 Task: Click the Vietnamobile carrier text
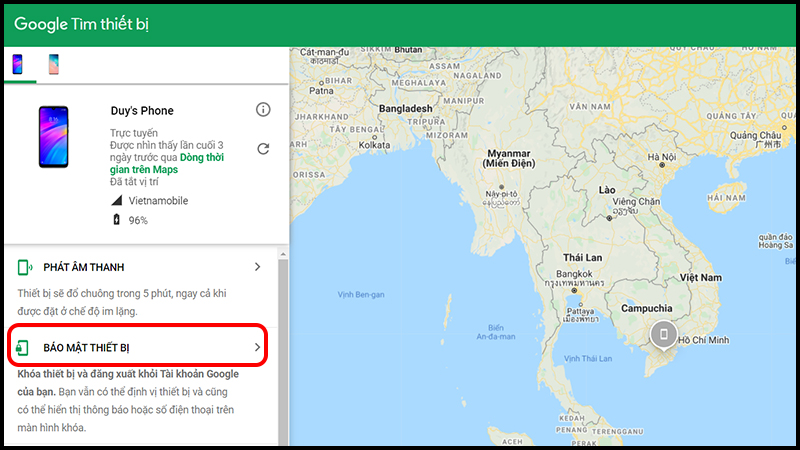click(158, 201)
